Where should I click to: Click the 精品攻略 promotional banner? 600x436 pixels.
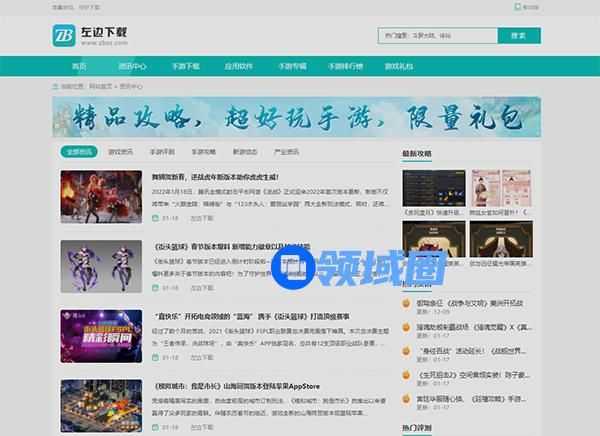point(296,118)
